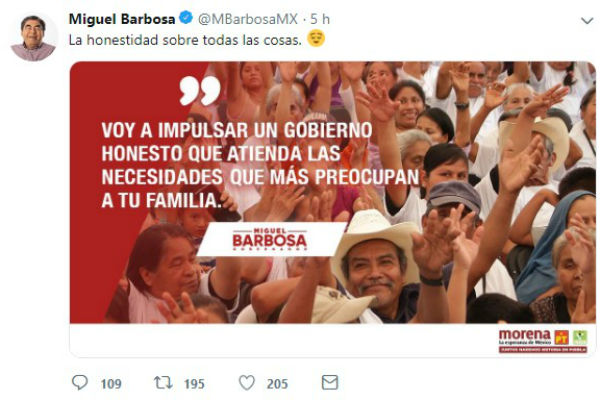Open the tweet's 5 h timestamp
Image resolution: width=600 pixels, height=400 pixels.
pos(320,19)
